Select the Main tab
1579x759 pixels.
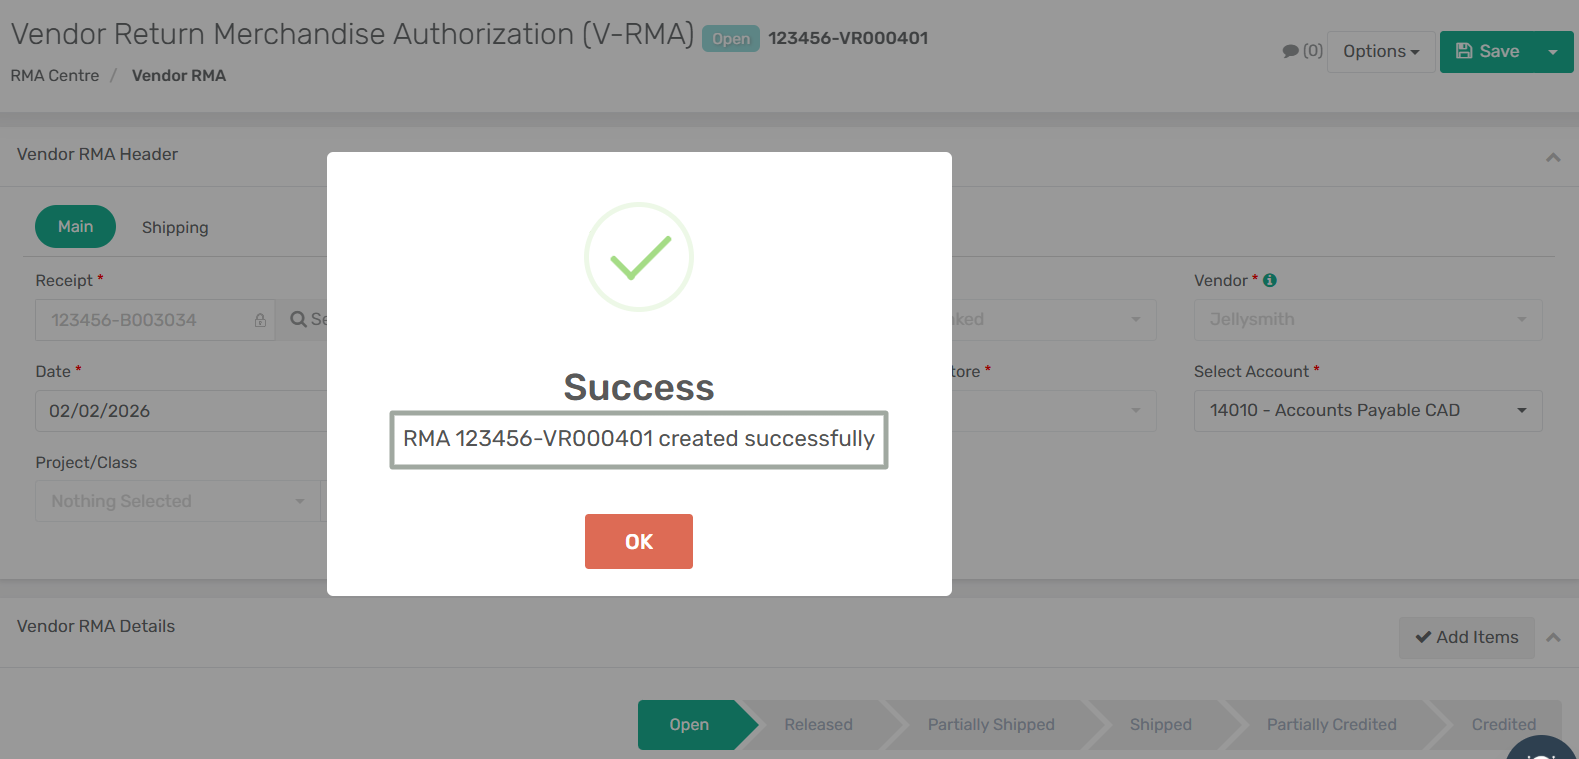click(x=75, y=227)
